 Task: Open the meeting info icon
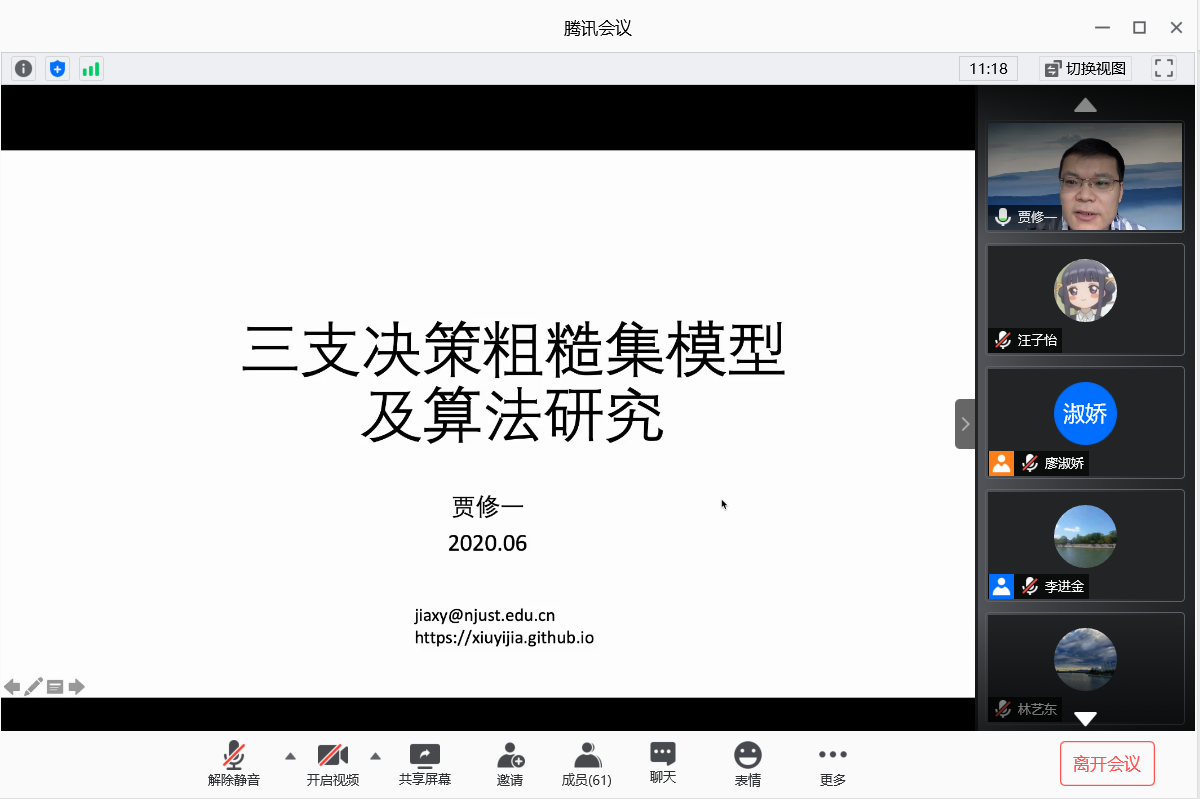(23, 69)
